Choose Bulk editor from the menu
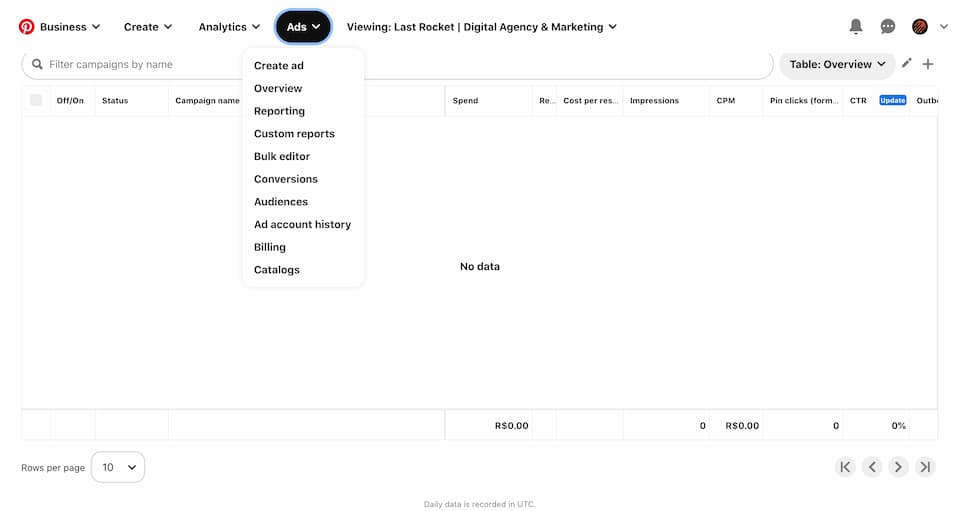 click(282, 156)
